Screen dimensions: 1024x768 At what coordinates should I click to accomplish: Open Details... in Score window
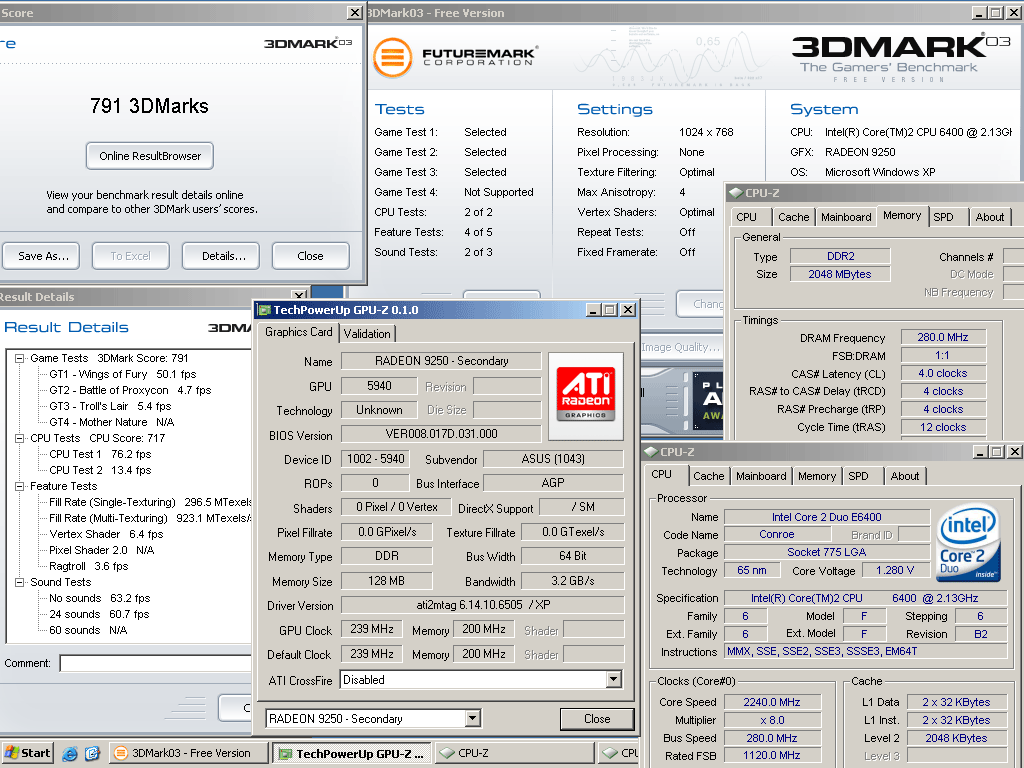pos(221,256)
